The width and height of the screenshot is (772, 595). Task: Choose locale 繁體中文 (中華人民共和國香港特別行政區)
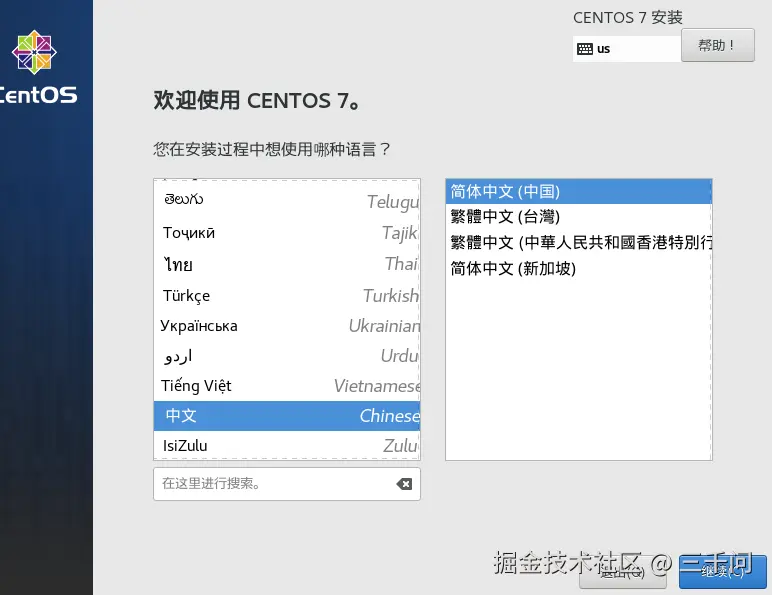[x=579, y=242]
